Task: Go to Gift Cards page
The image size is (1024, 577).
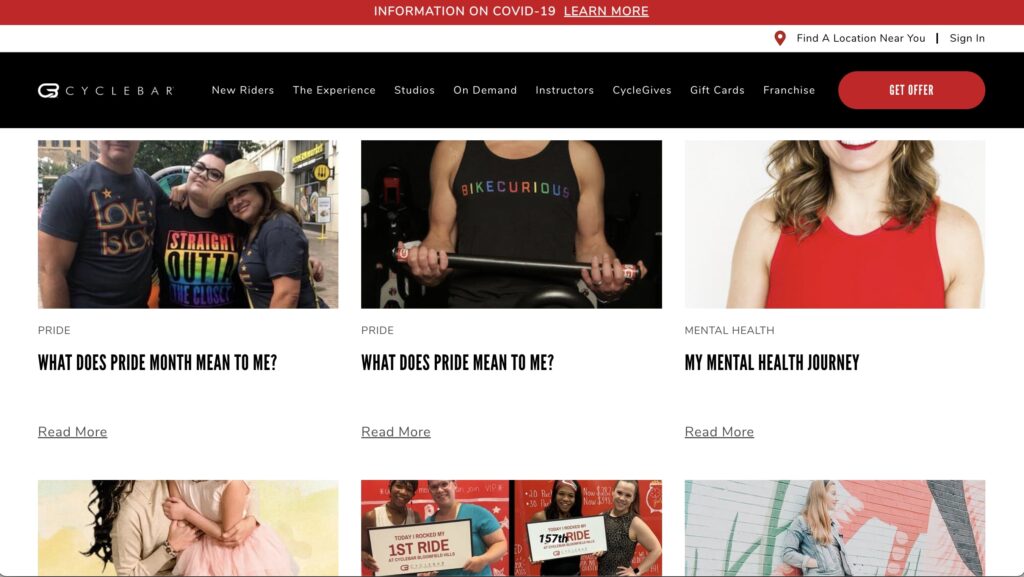Action: pyautogui.click(x=717, y=90)
